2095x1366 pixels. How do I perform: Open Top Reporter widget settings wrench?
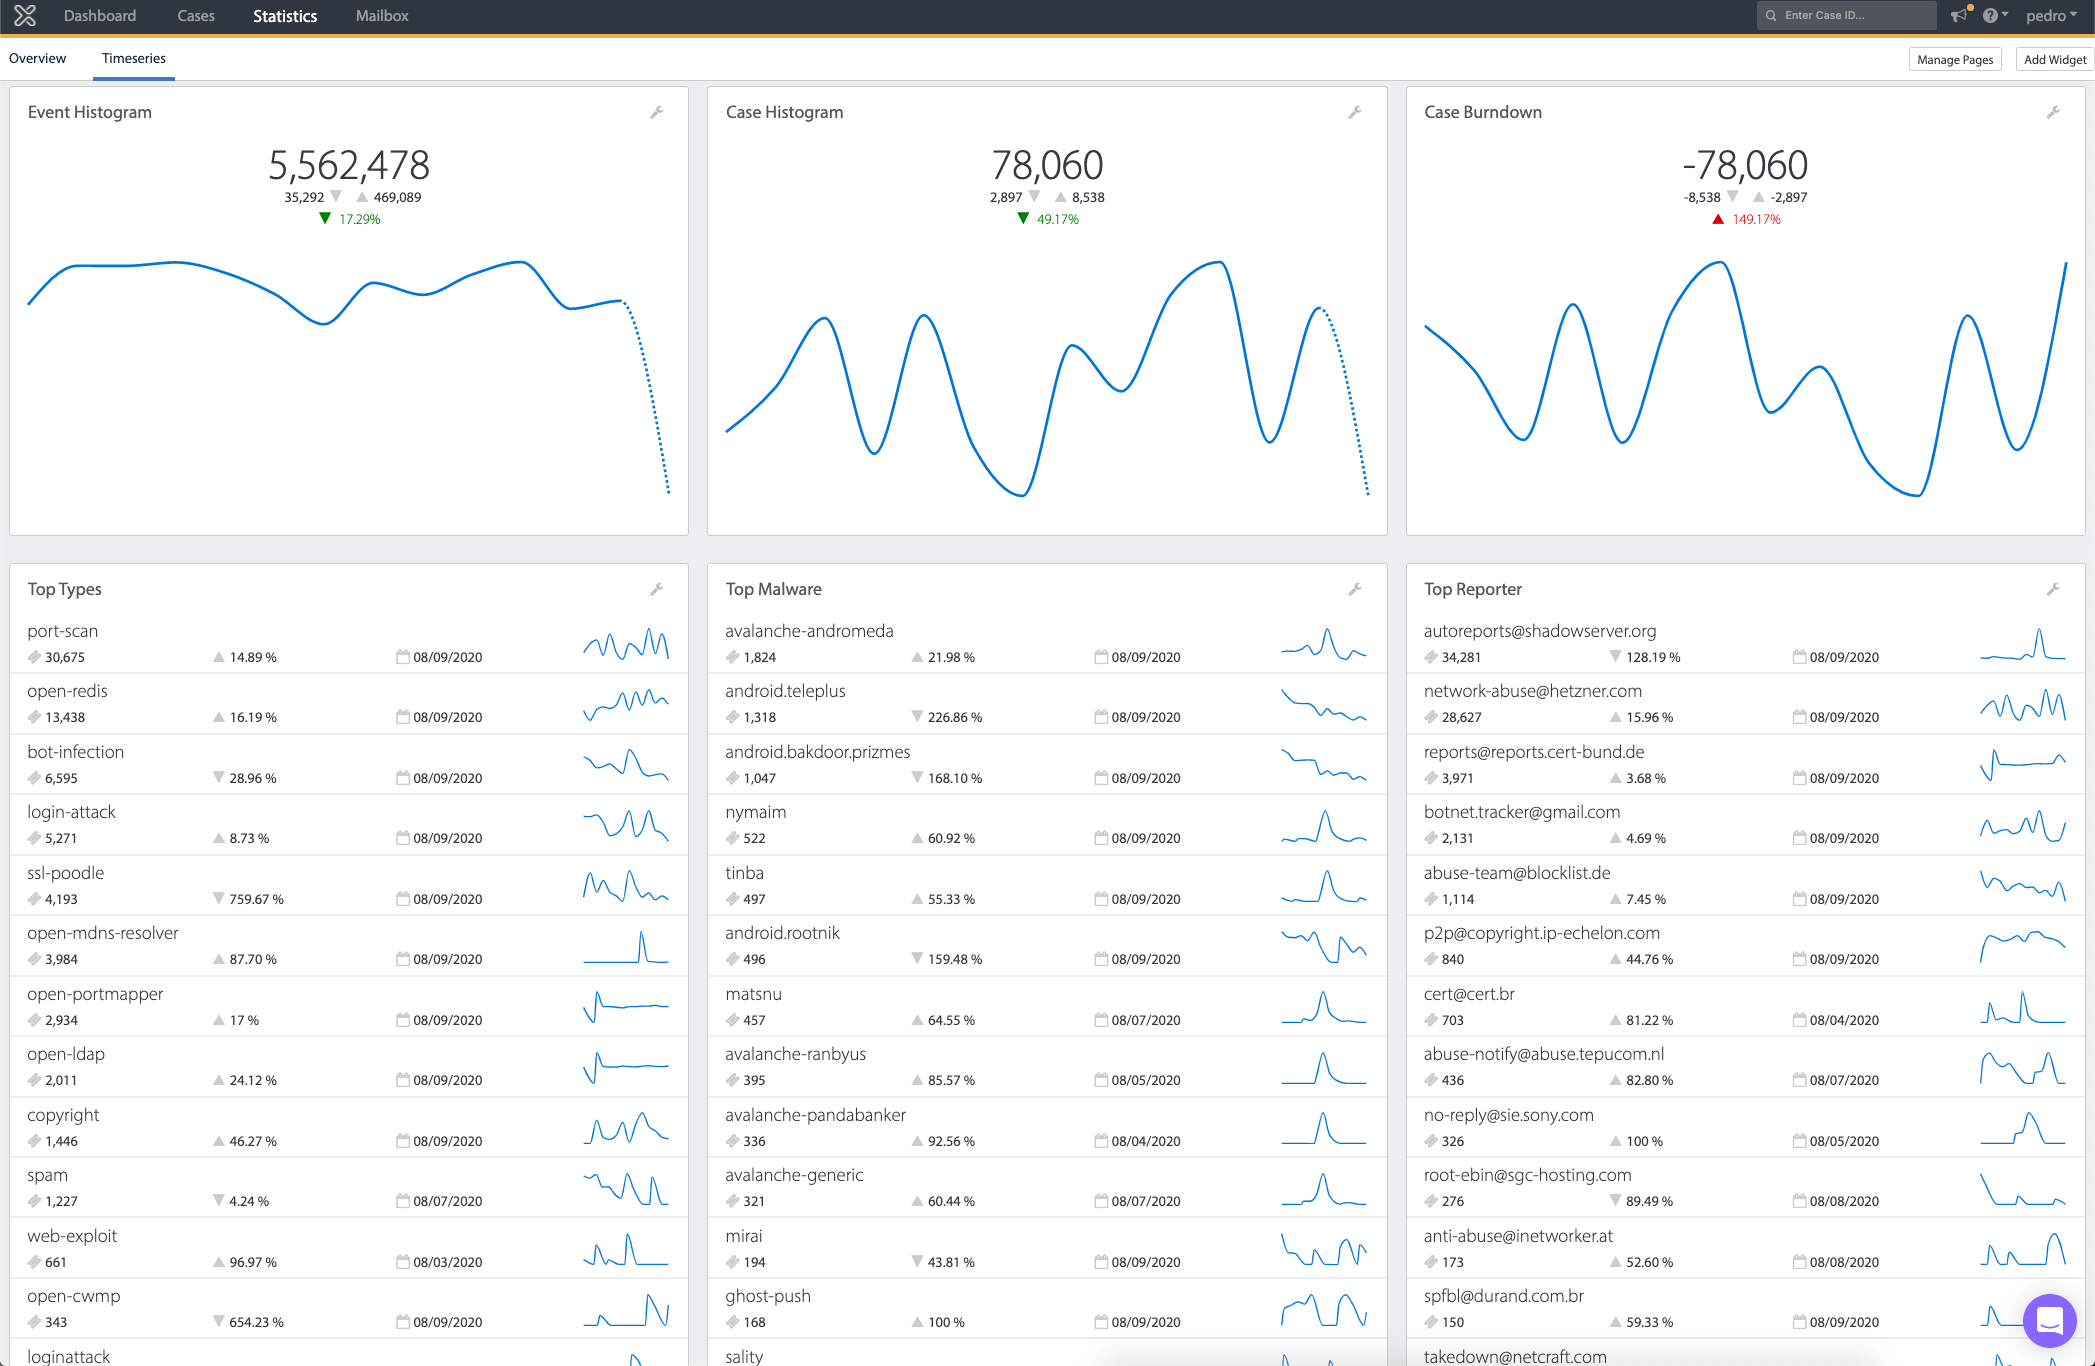(x=2053, y=589)
